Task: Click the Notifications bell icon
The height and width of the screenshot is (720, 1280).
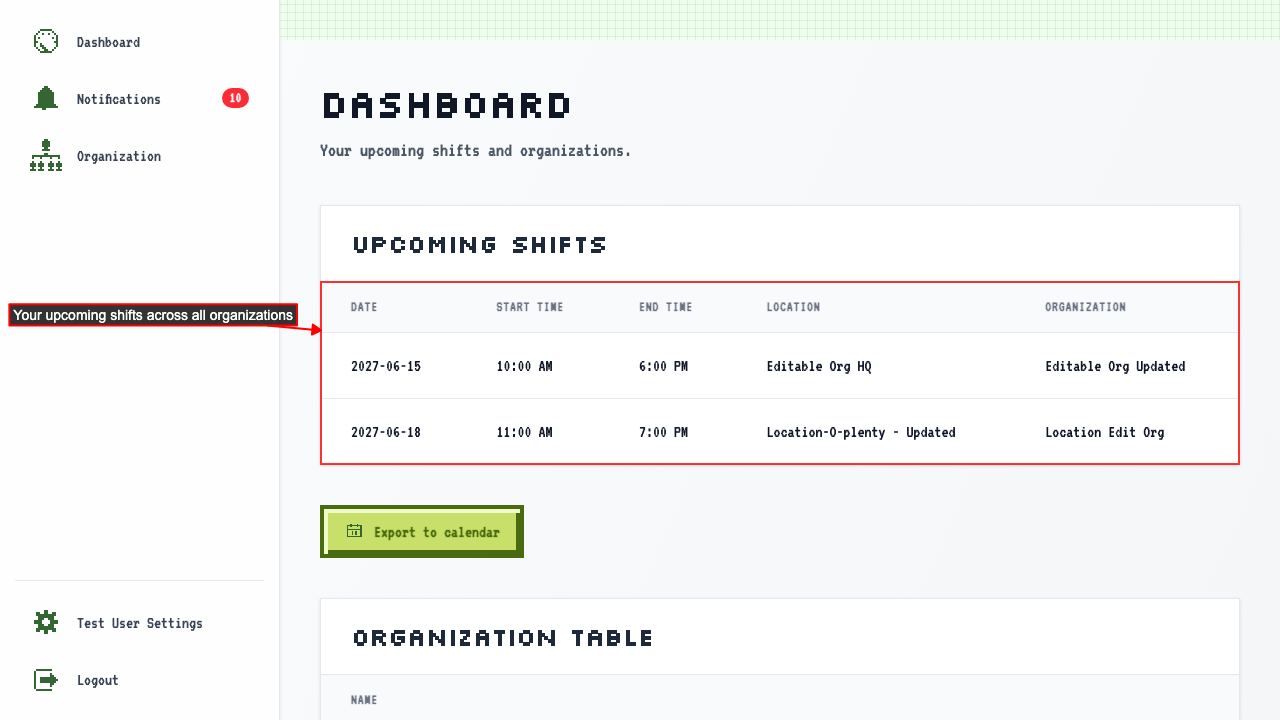Action: pos(46,99)
